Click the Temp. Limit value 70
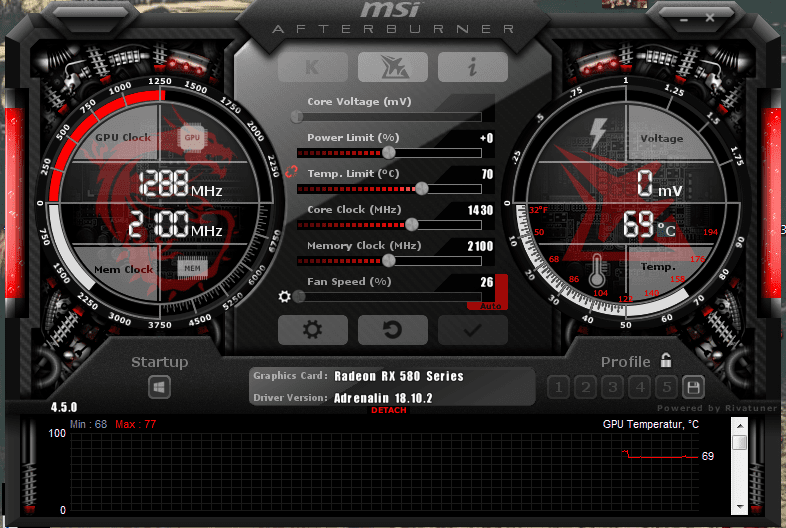The image size is (786, 528). 487,174
